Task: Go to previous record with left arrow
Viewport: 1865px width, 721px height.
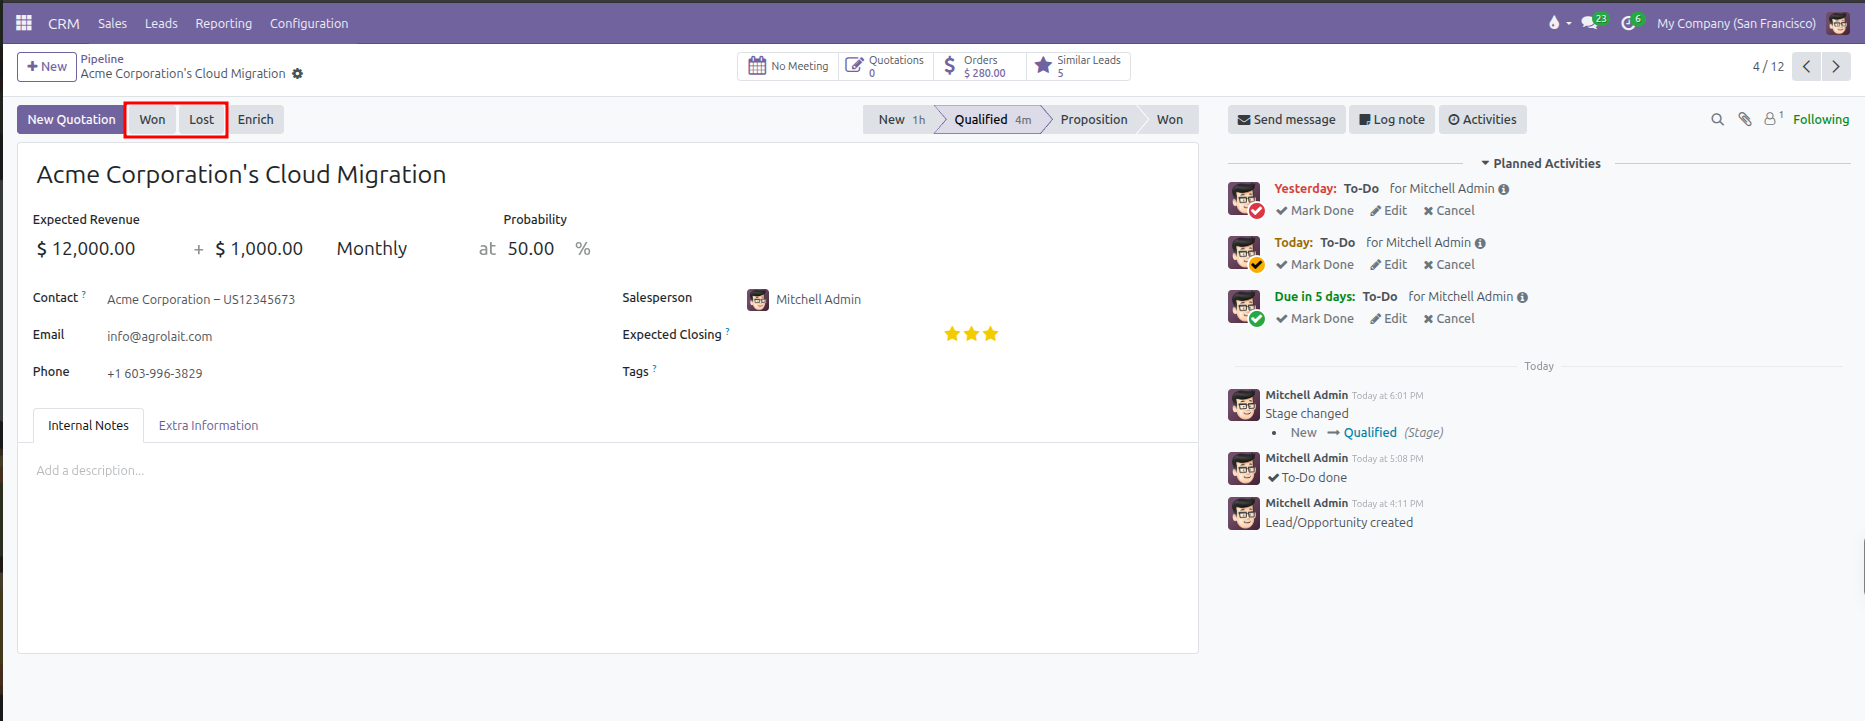Action: 1806,67
